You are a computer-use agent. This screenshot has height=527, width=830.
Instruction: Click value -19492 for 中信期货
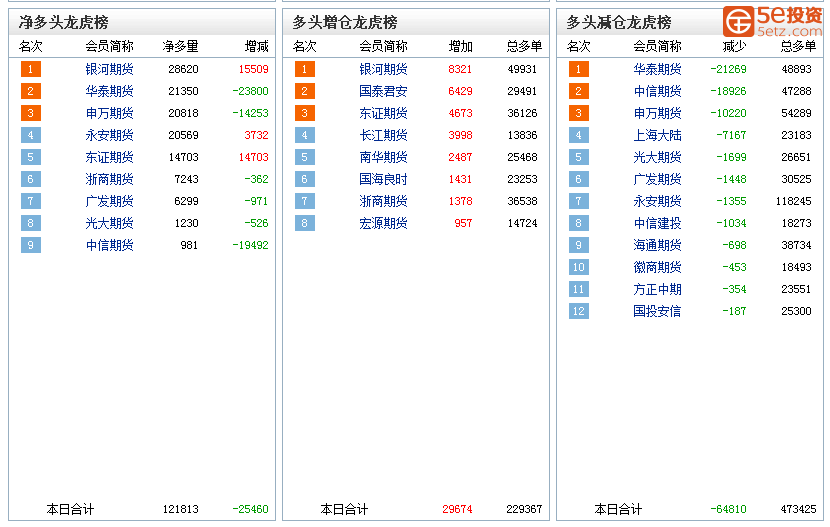coord(250,246)
